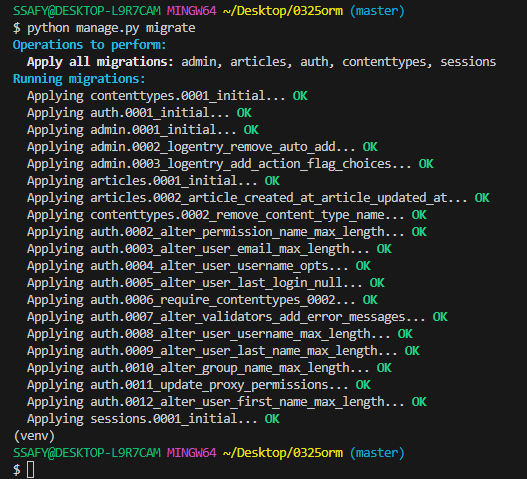The width and height of the screenshot is (527, 479).
Task: Click the auth.0009_alter_user_last_name_max_length line
Action: (223, 351)
